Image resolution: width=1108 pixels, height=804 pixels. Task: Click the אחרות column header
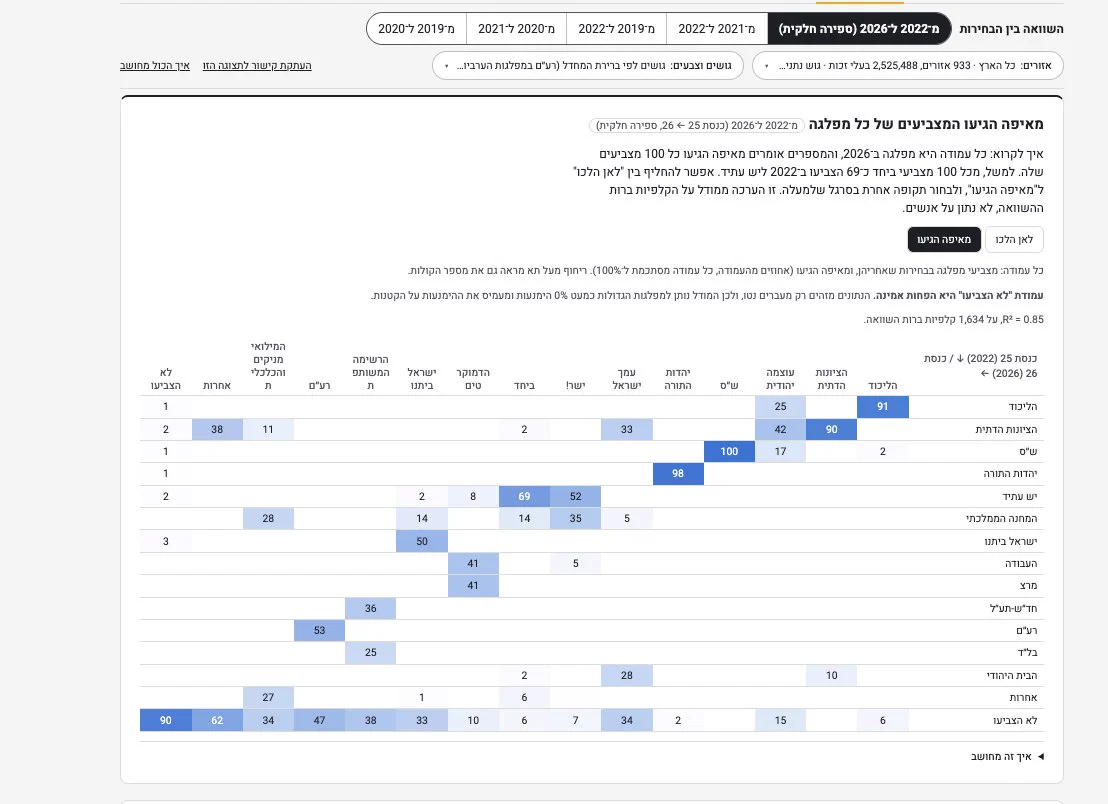click(x=217, y=386)
